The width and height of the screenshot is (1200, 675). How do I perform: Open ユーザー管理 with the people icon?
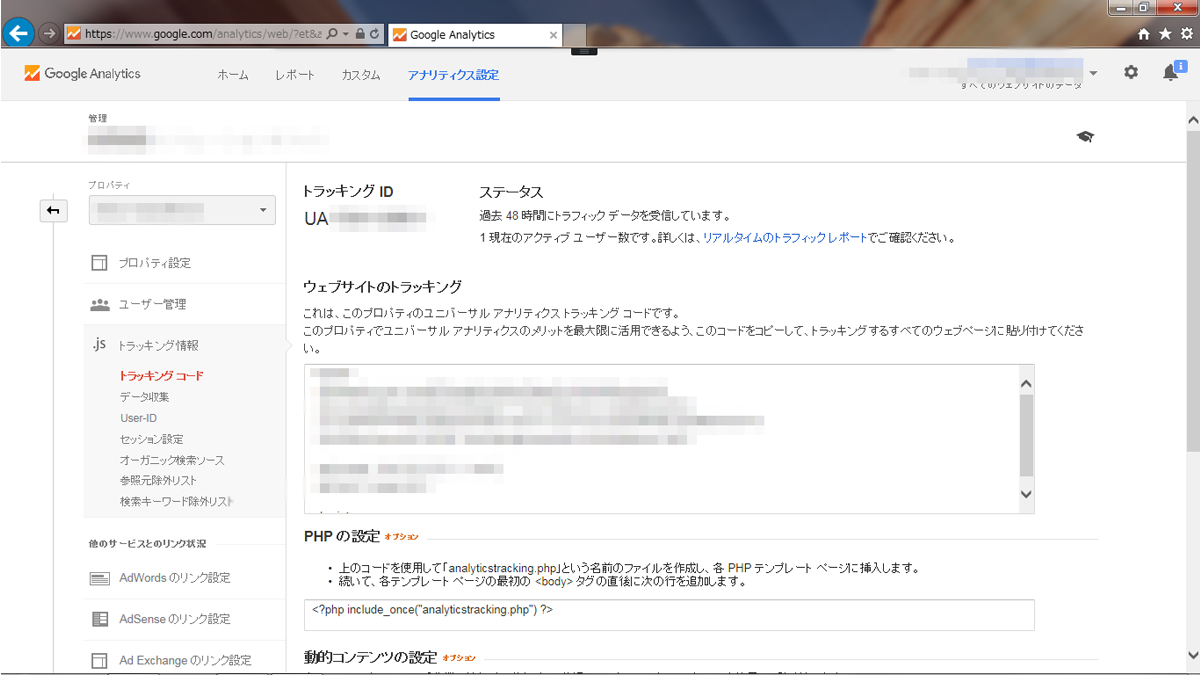[x=152, y=304]
